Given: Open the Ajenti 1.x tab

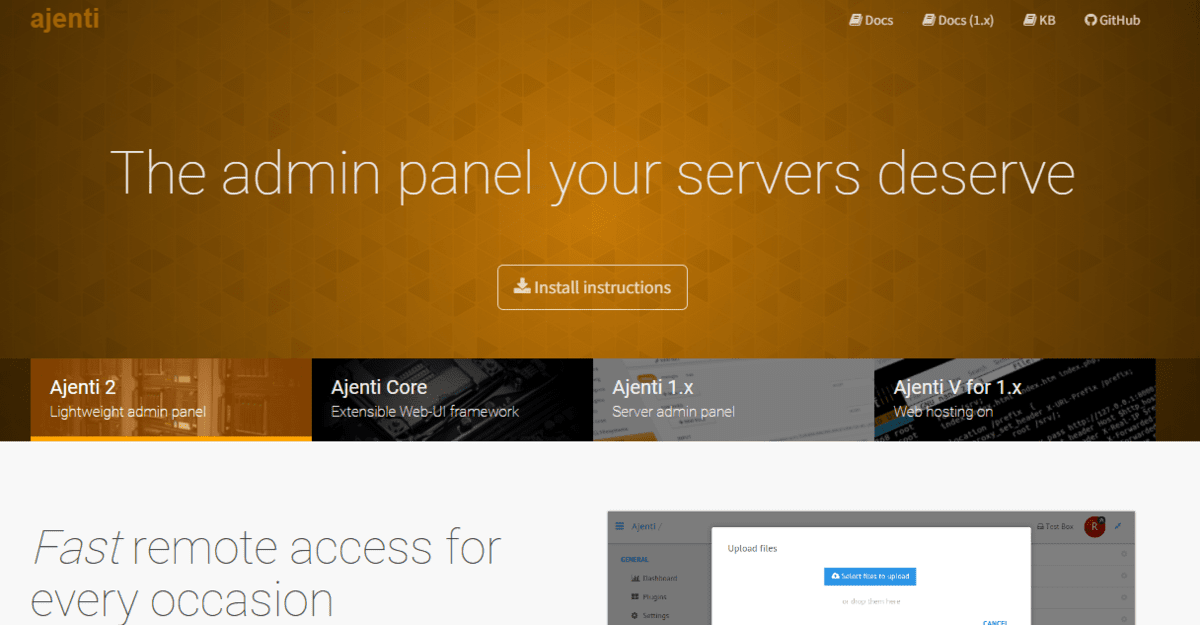Looking at the screenshot, I should [x=733, y=399].
